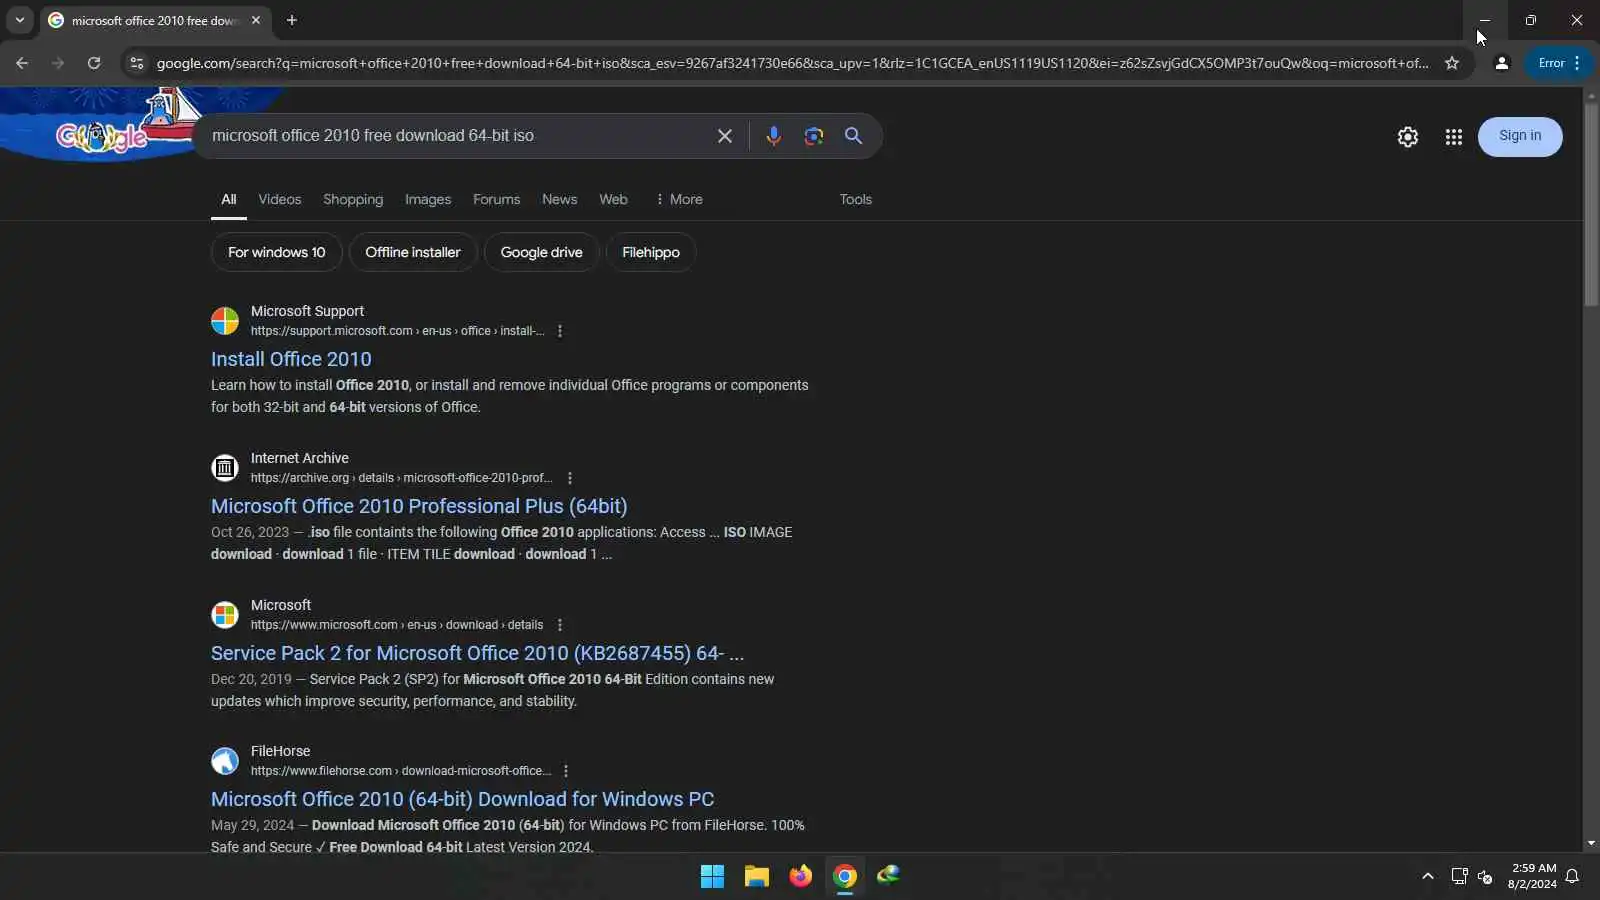The image size is (1600, 900).
Task: Click the magnifying glass search button
Action: coord(853,136)
